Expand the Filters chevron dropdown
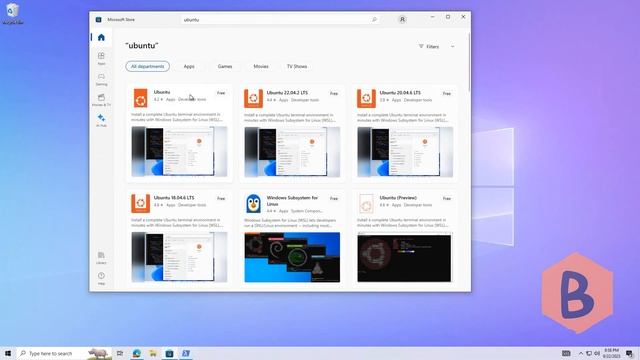Image resolution: width=640 pixels, height=360 pixels. [452, 47]
